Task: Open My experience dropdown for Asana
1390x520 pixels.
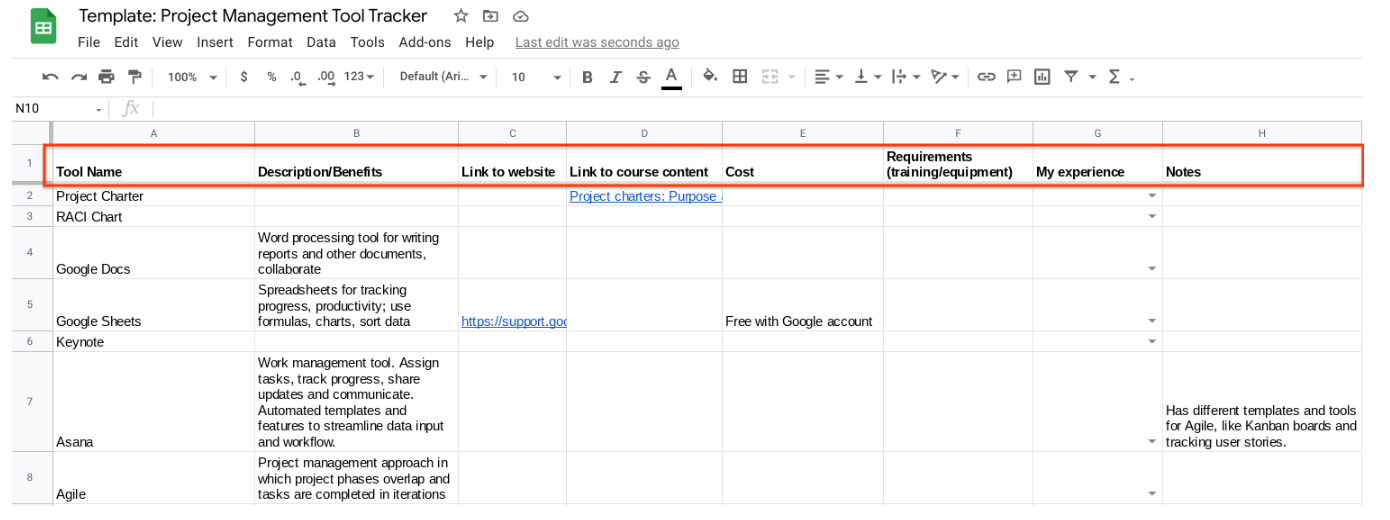Action: coord(1151,441)
